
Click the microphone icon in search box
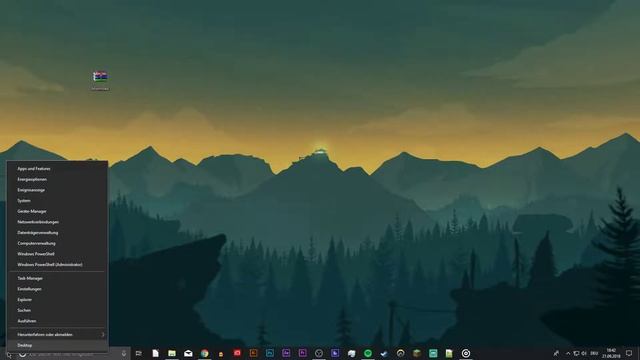click(124, 353)
